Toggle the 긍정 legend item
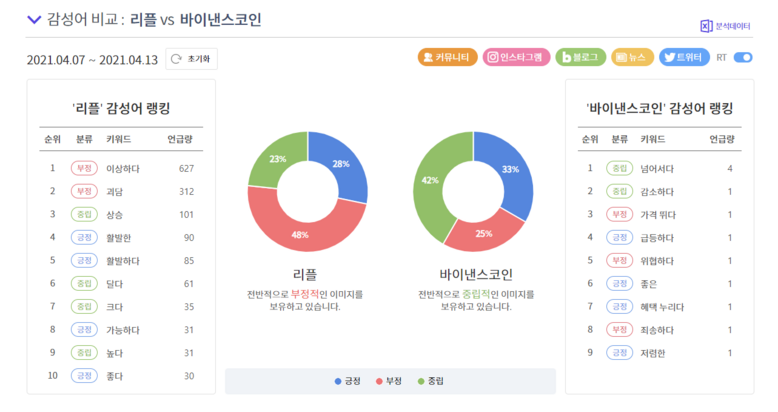778x412 pixels. point(347,381)
